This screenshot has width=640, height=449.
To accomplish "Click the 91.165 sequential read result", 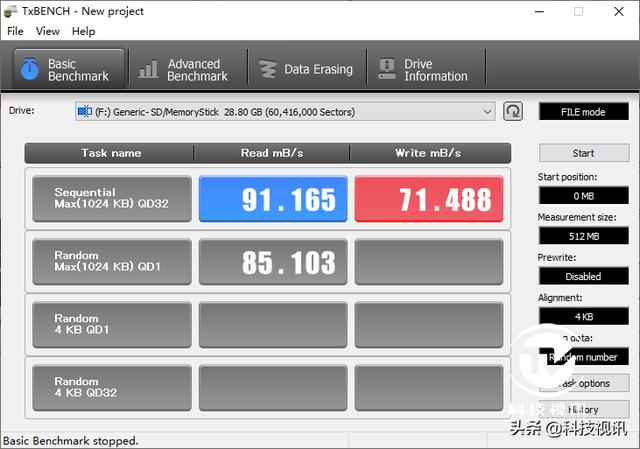I will (273, 199).
